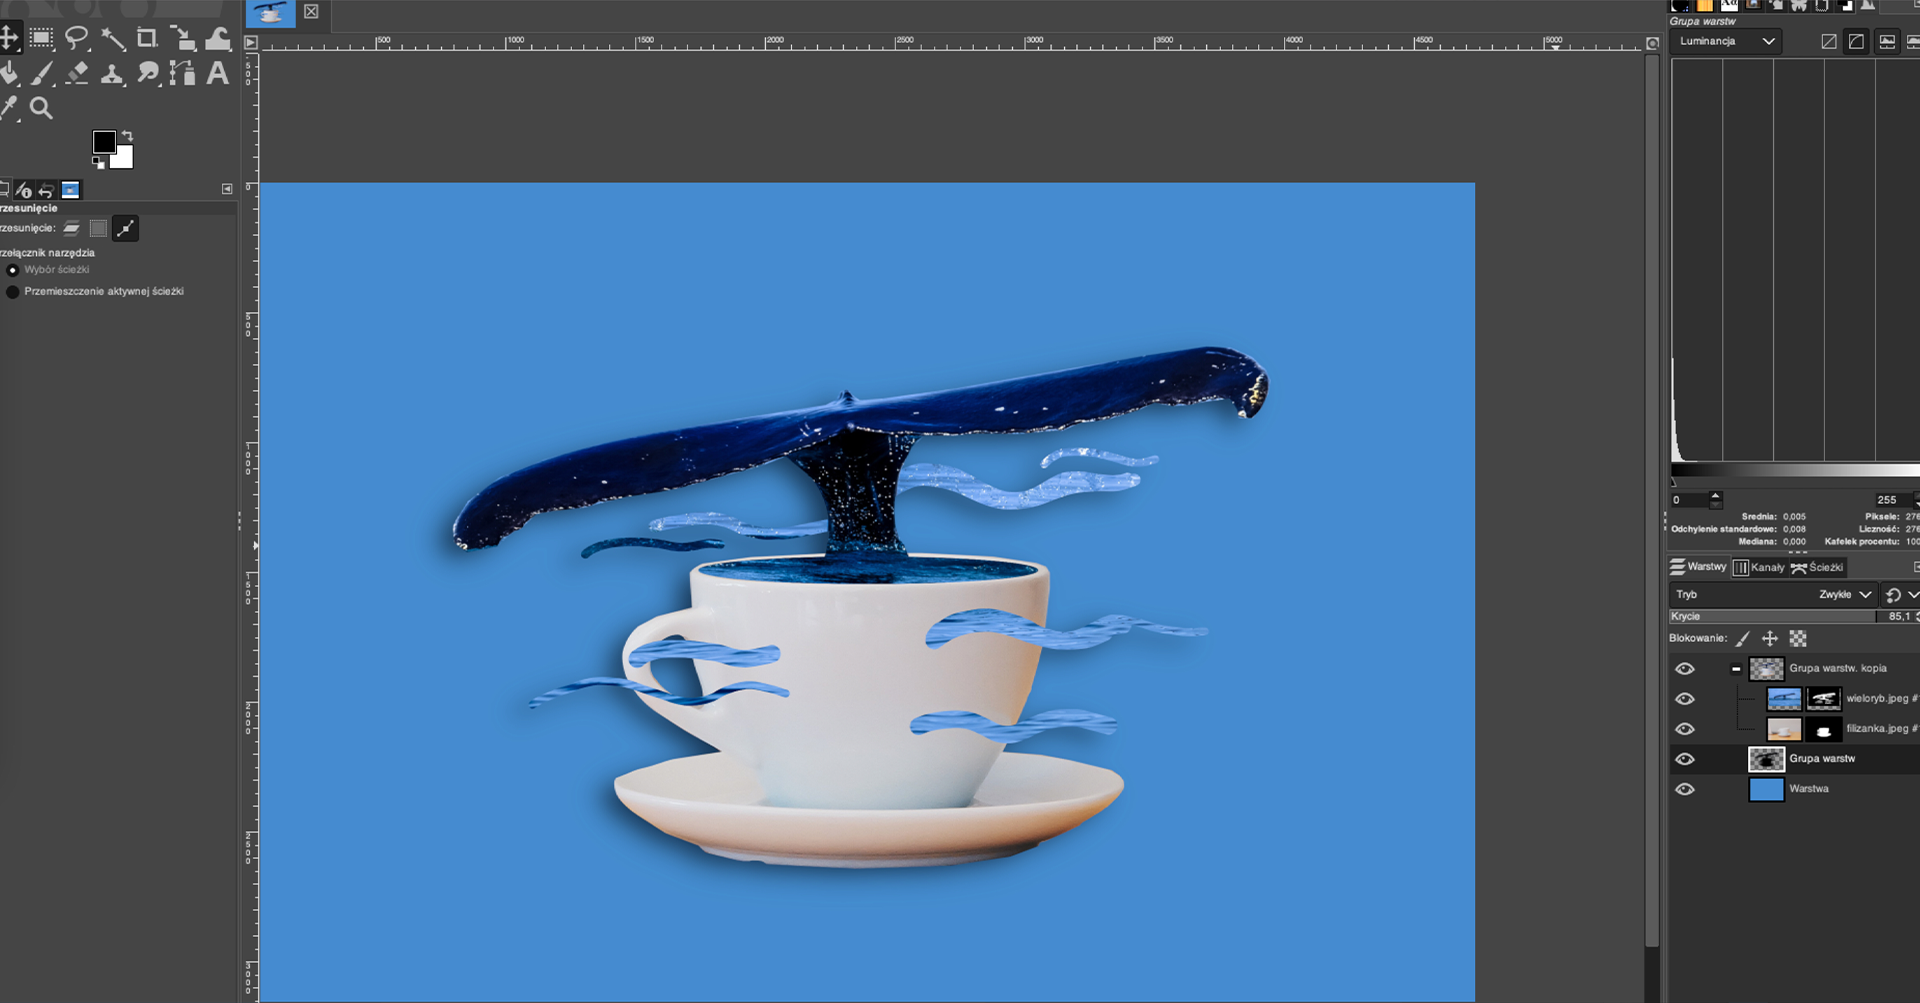Adjust the Krycie opacity slider
Screen dimensions: 1920x1003
coord(1795,617)
